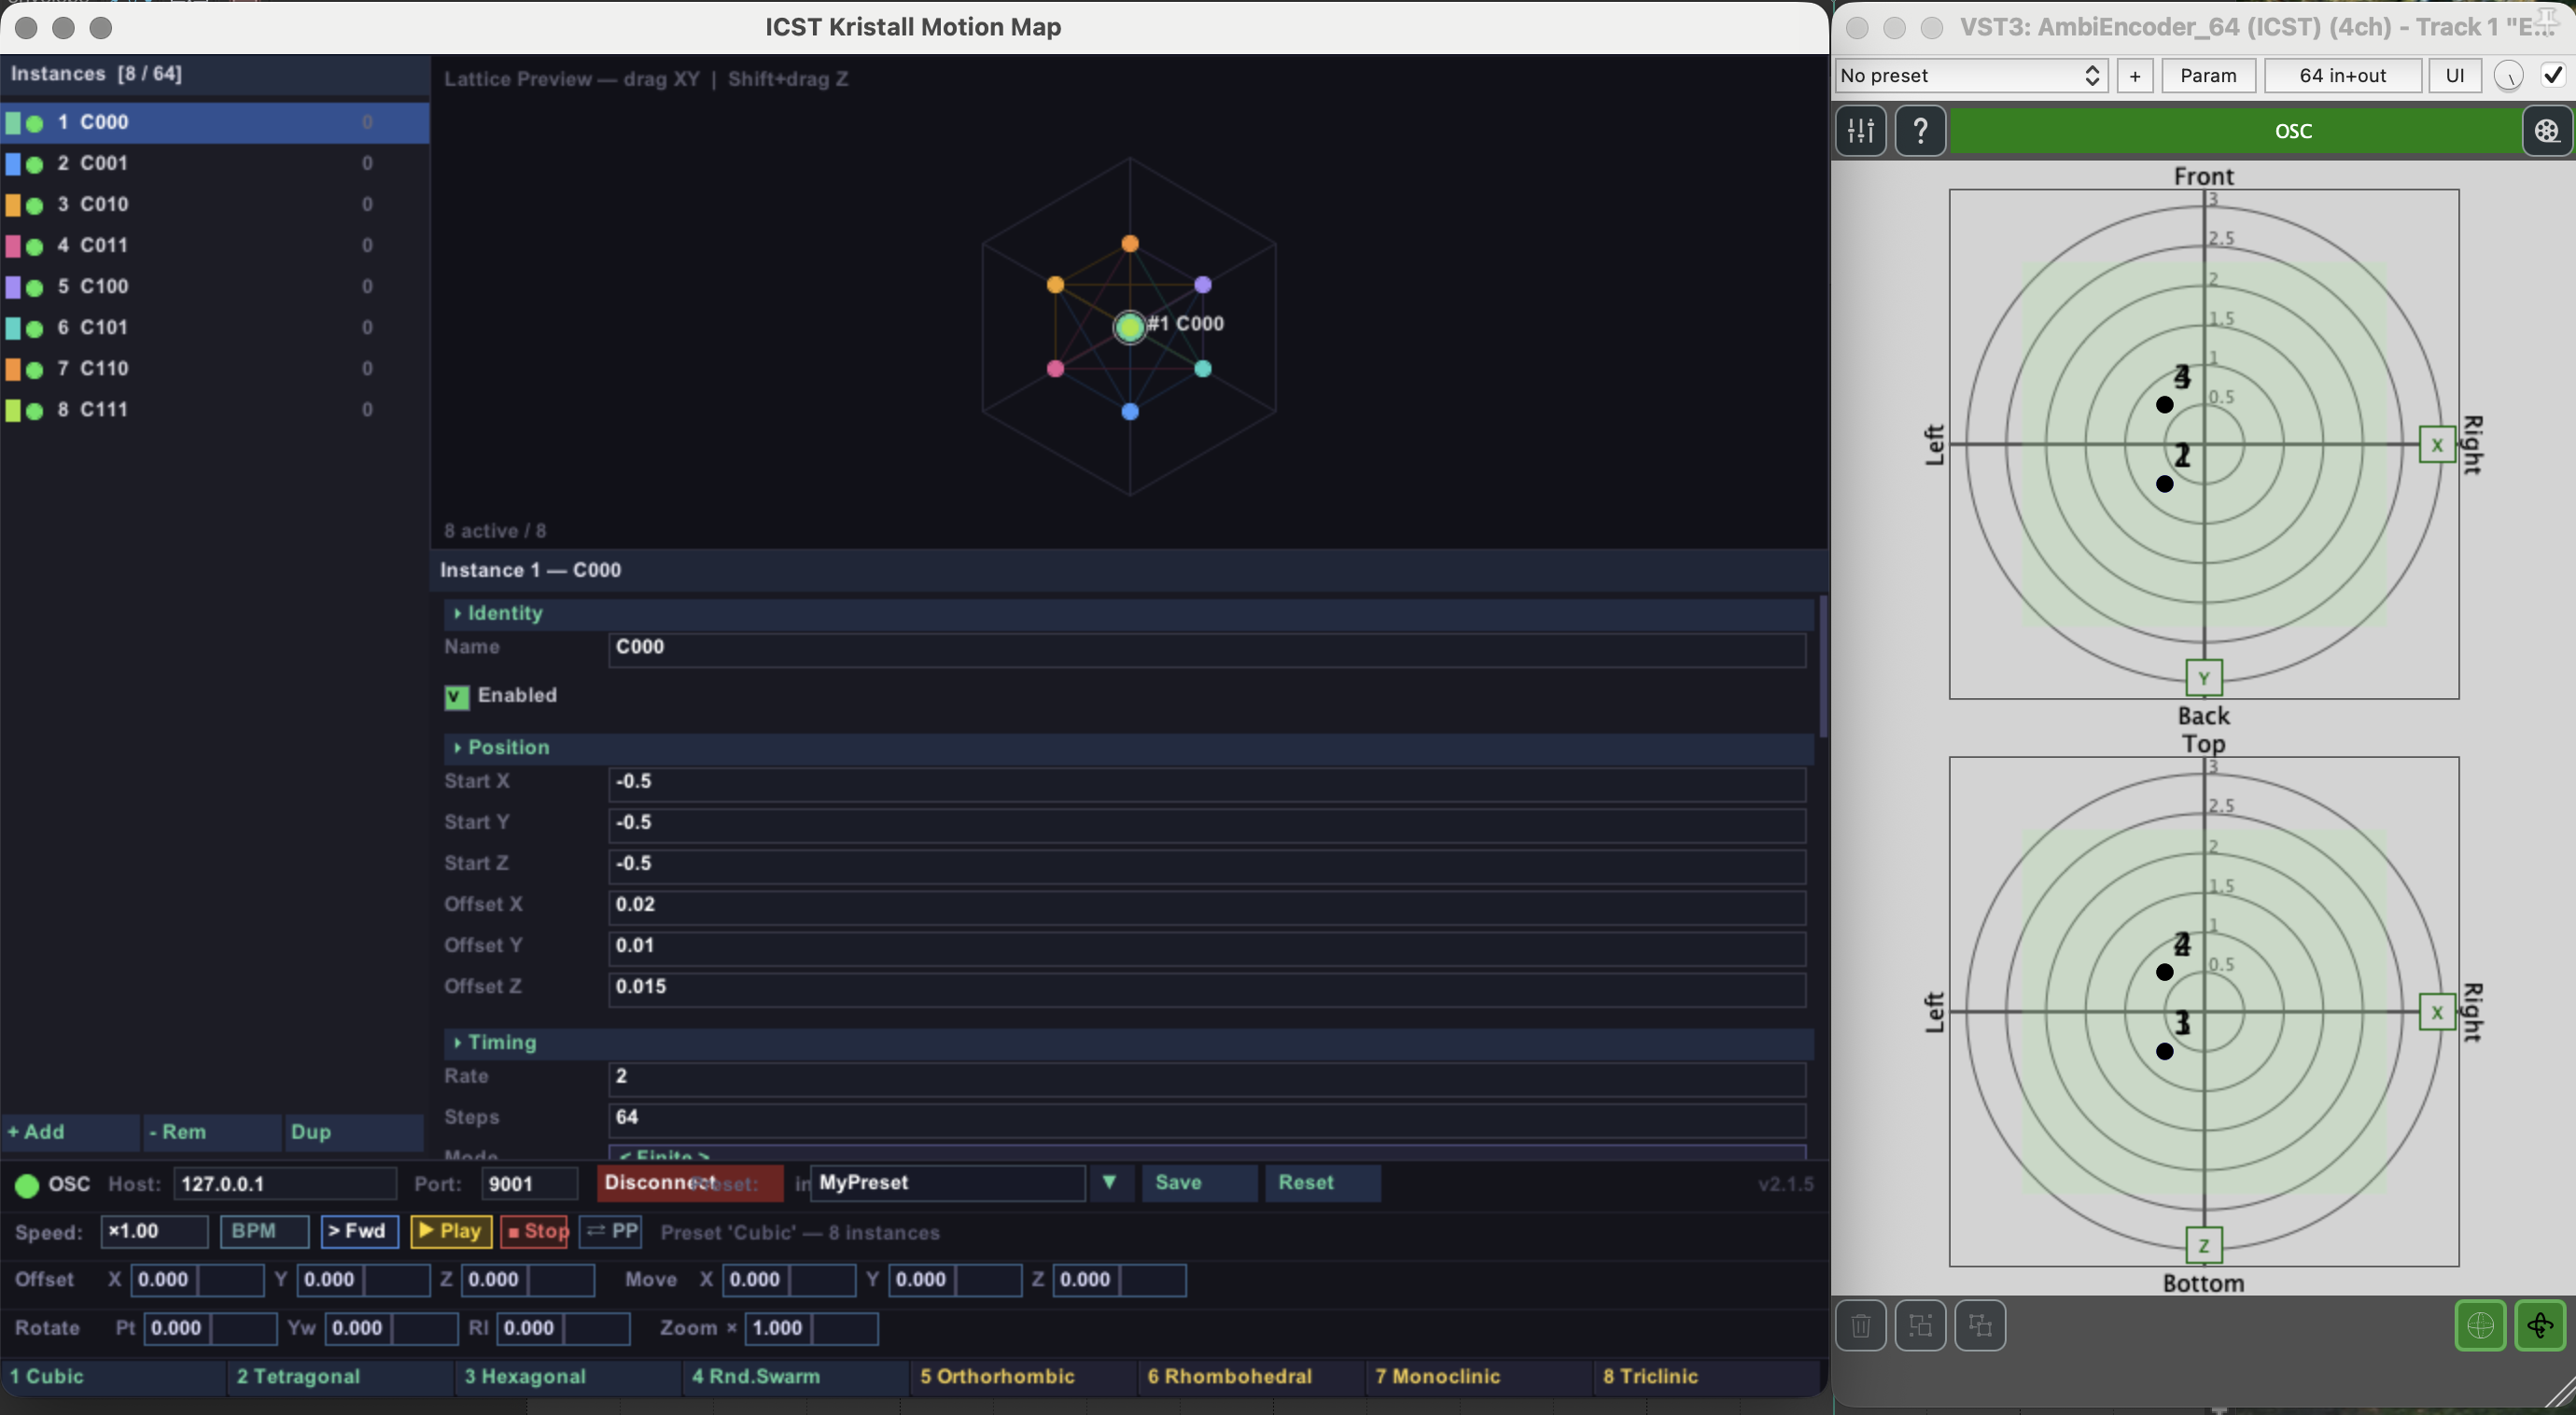This screenshot has height=1415, width=2576.
Task: Toggle the active dot of instance 3 C010
Action: pos(35,206)
